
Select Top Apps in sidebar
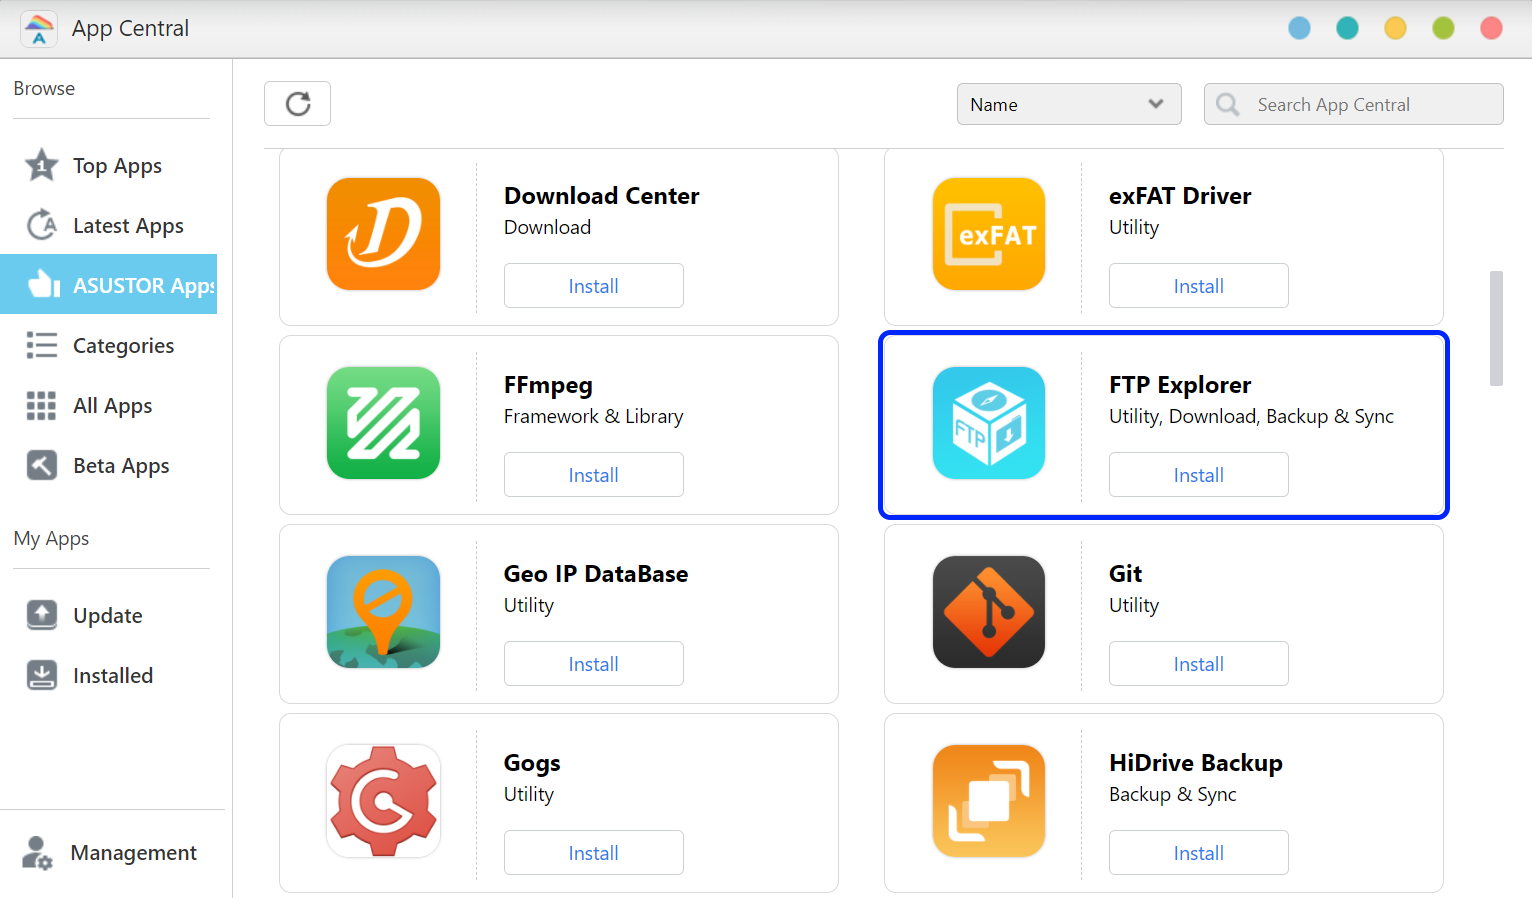click(x=108, y=165)
